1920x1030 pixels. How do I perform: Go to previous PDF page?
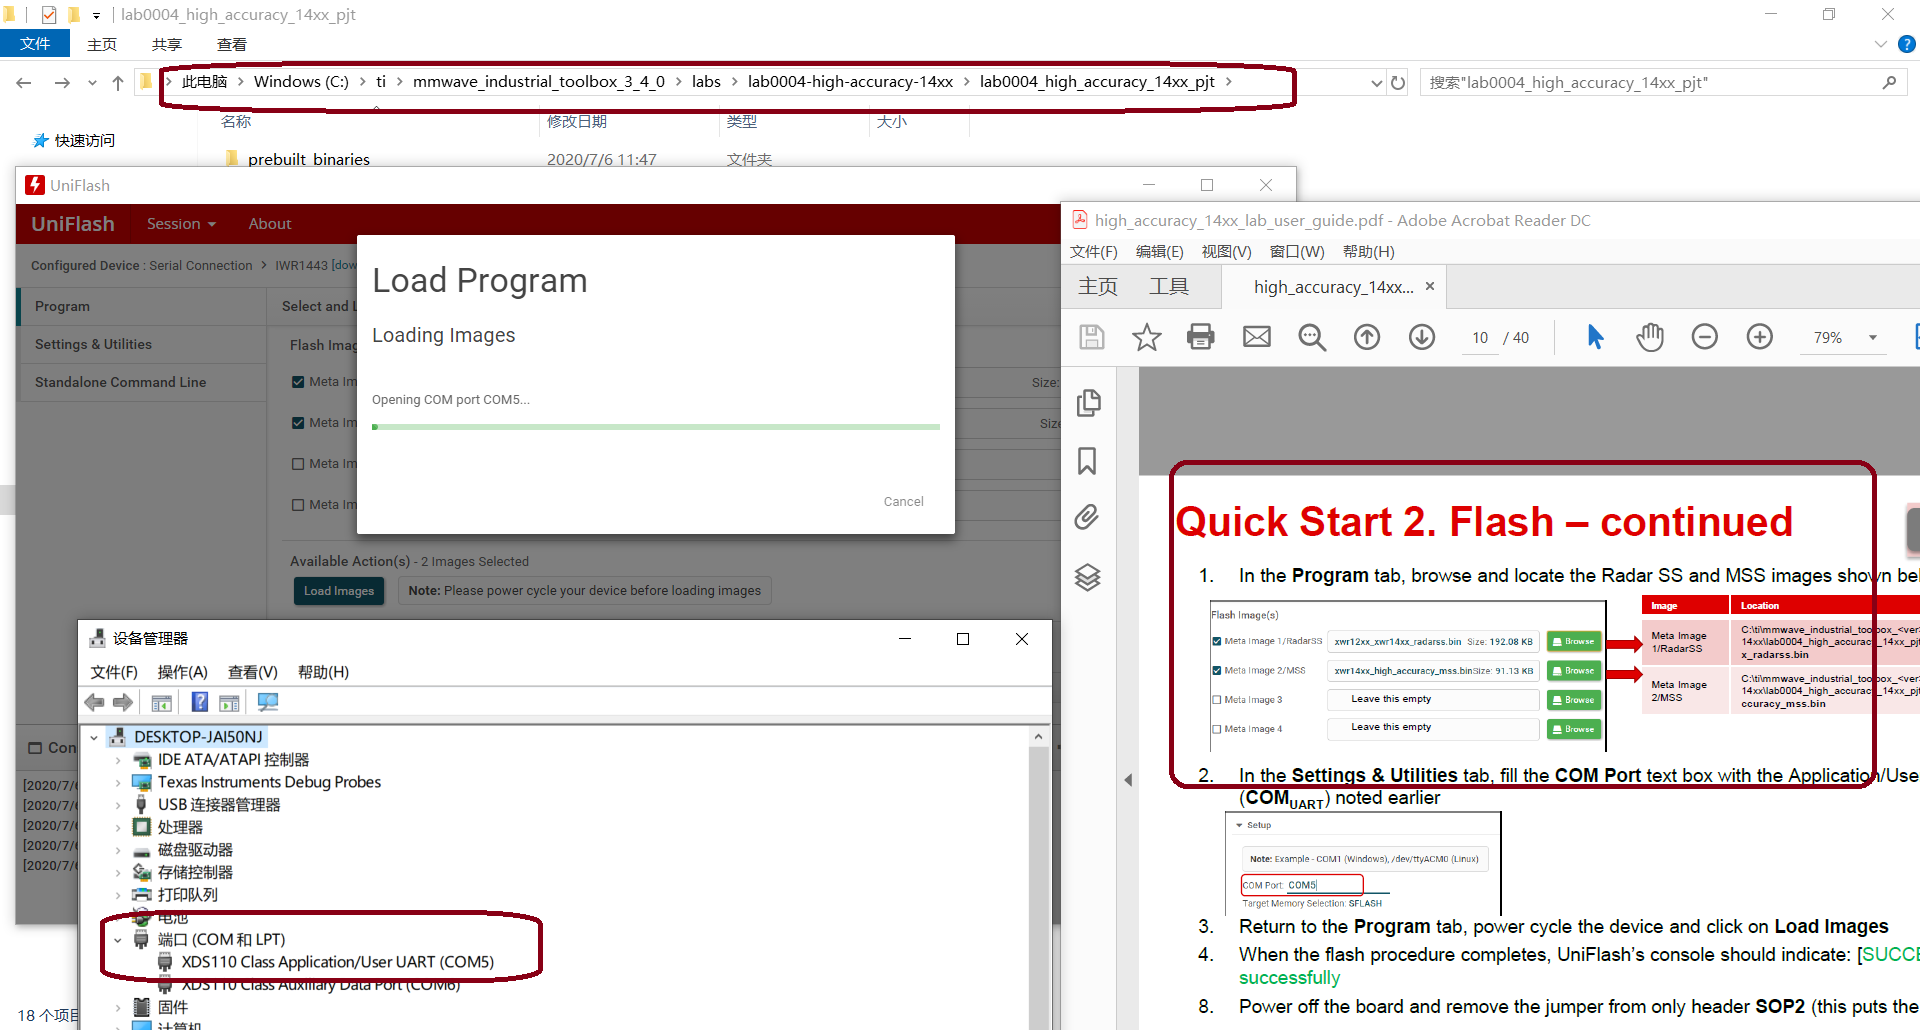click(x=1367, y=337)
